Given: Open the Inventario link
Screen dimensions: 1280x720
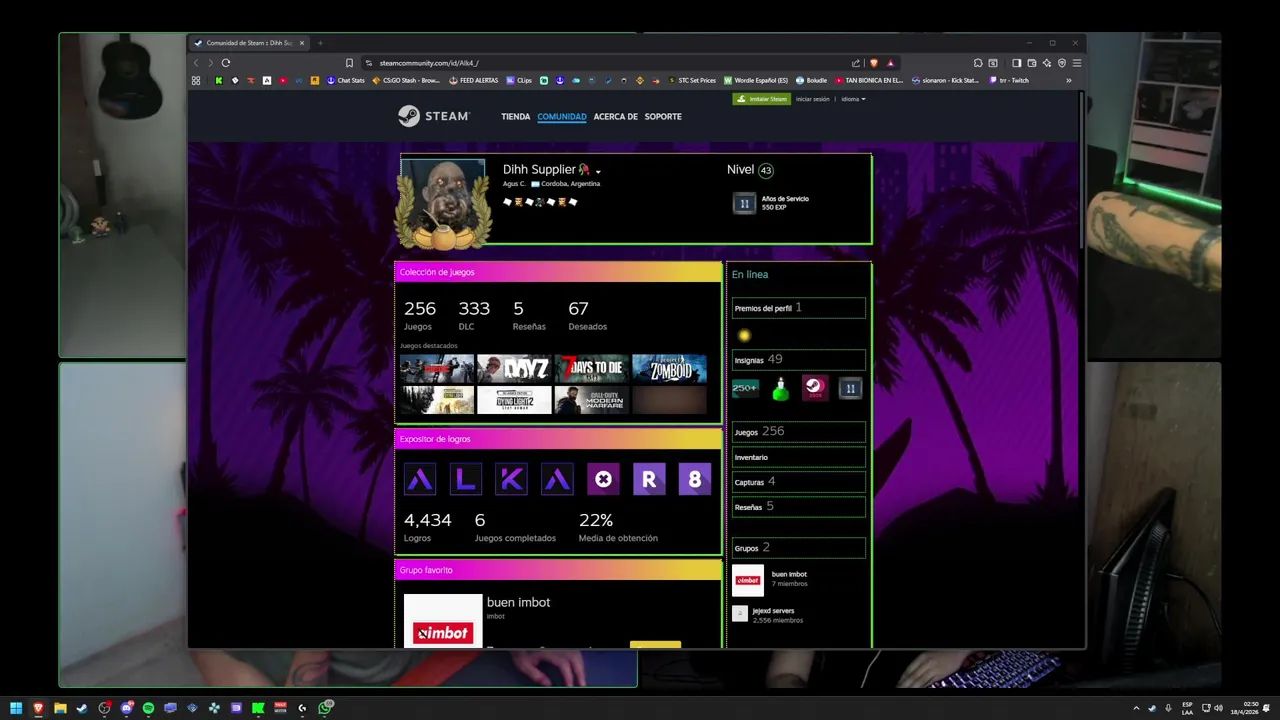Looking at the screenshot, I should coord(798,457).
